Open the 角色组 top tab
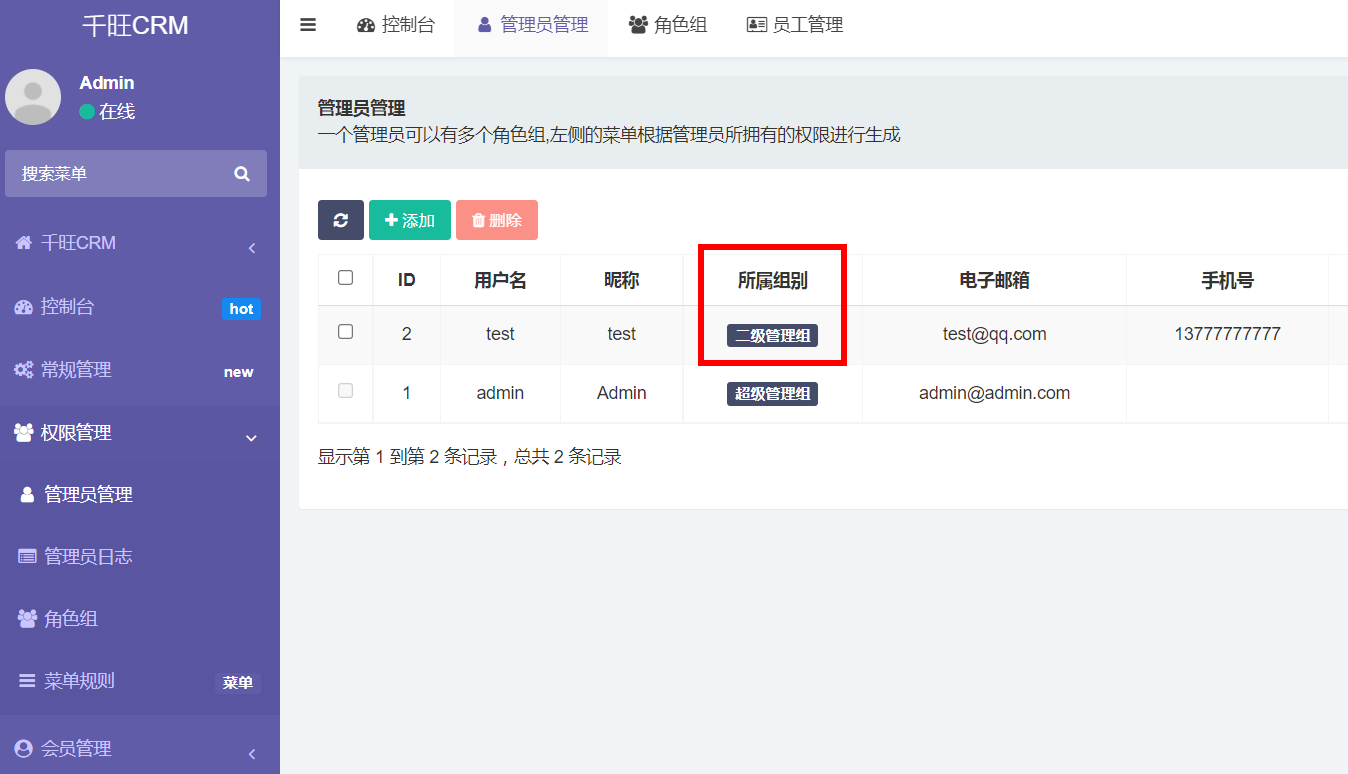Viewport: 1348px width, 774px height. point(668,25)
